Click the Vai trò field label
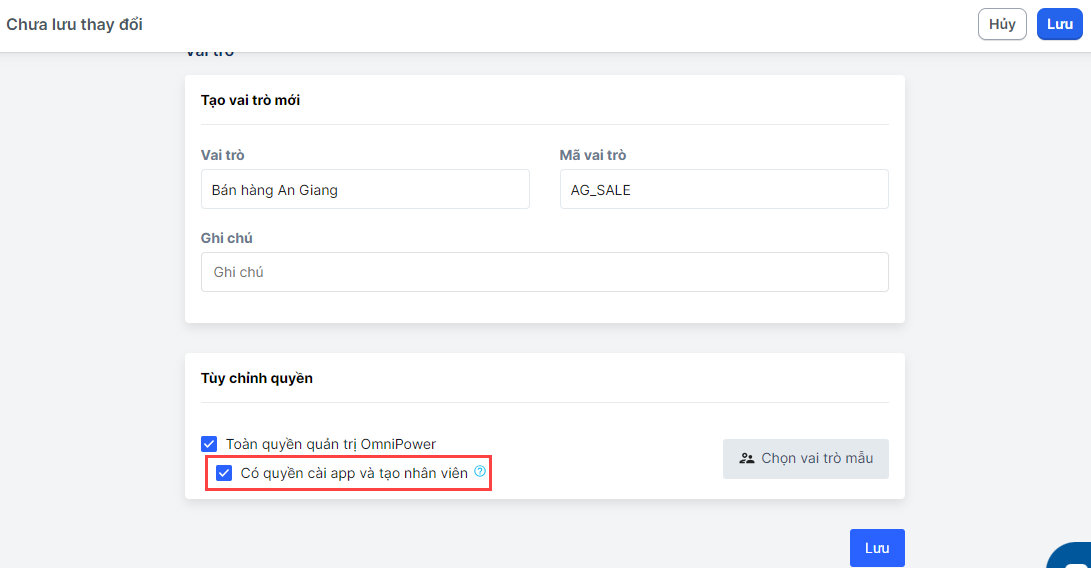1091x568 pixels. tap(222, 155)
